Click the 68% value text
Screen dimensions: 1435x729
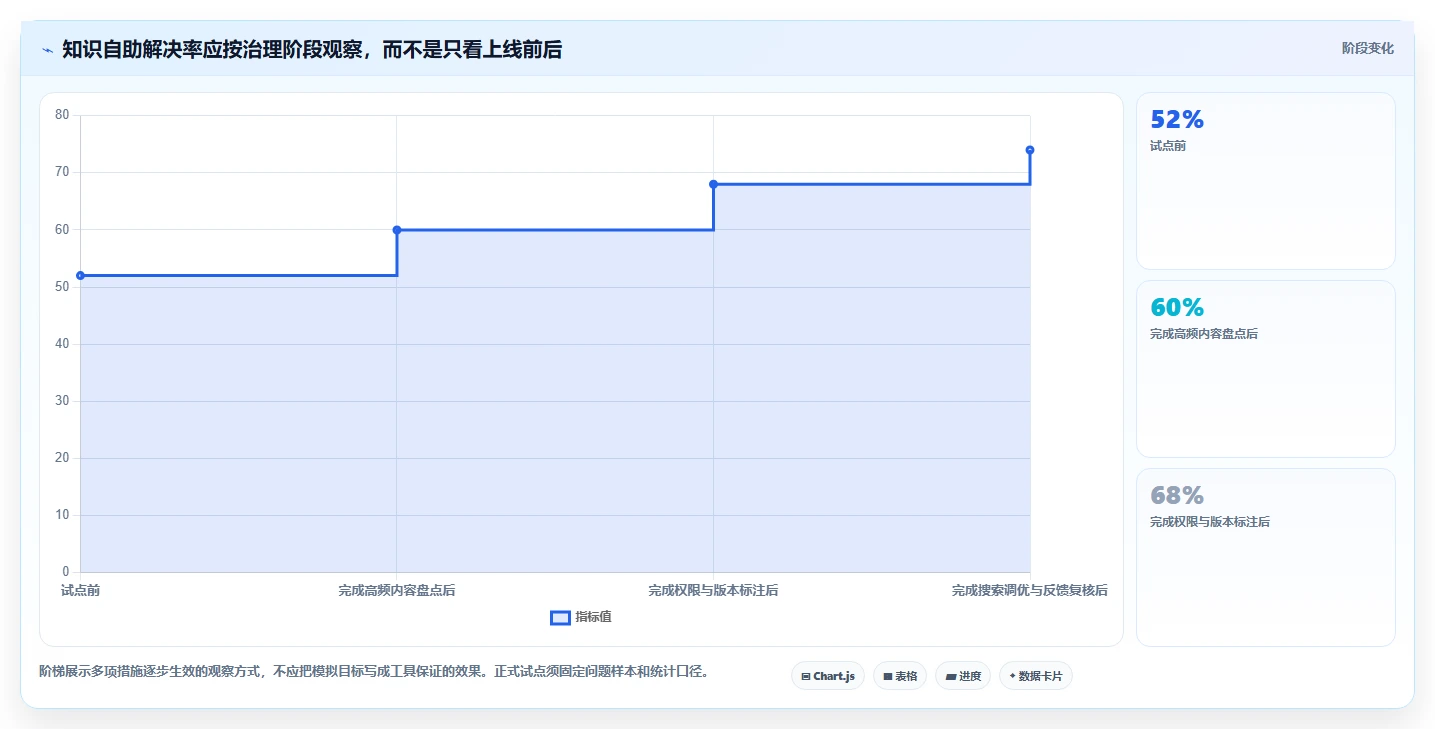[1177, 496]
